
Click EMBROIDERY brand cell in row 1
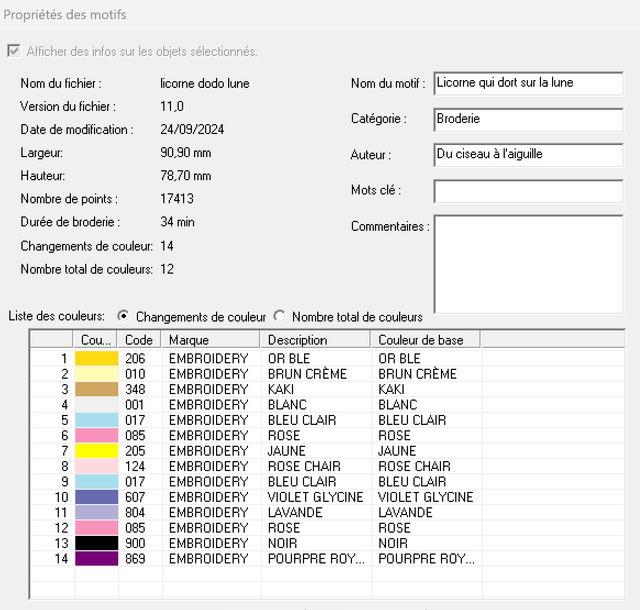click(209, 358)
